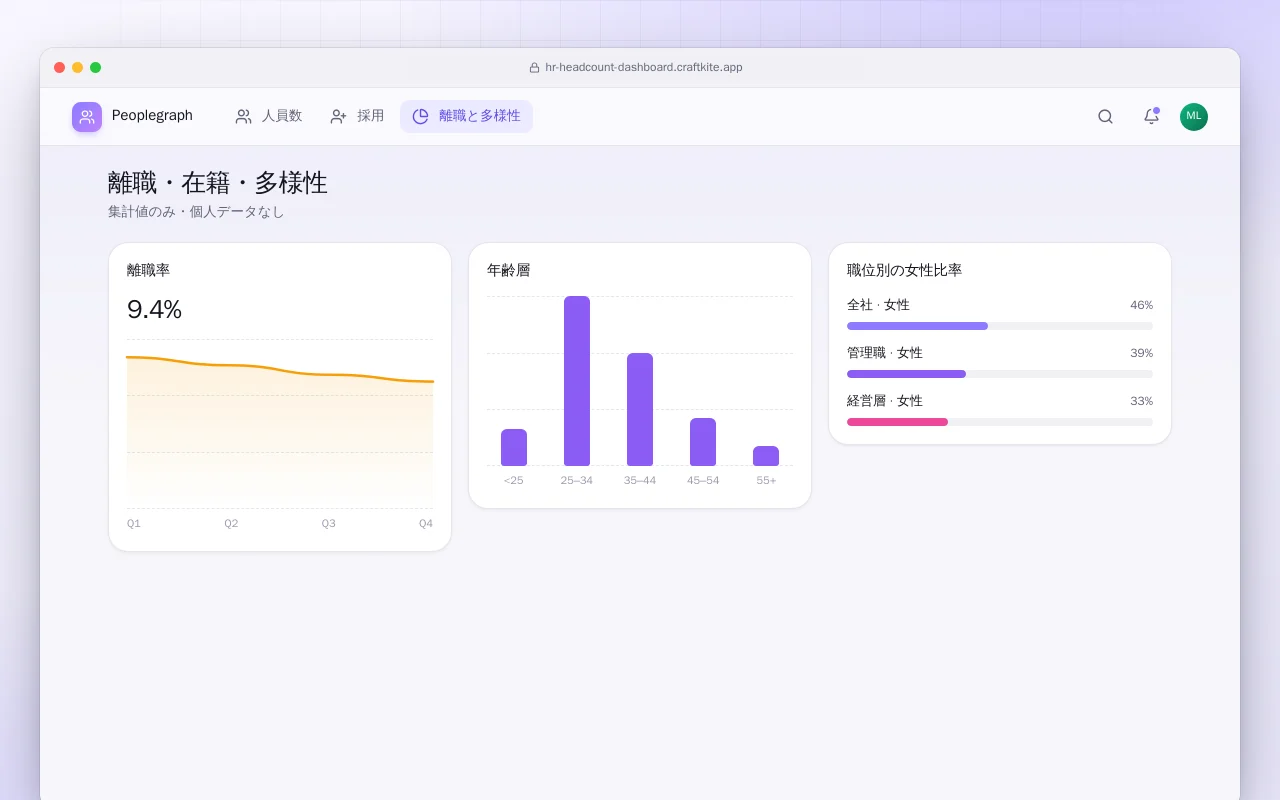Click the Q3 axis label
The image size is (1280, 800).
tap(328, 524)
